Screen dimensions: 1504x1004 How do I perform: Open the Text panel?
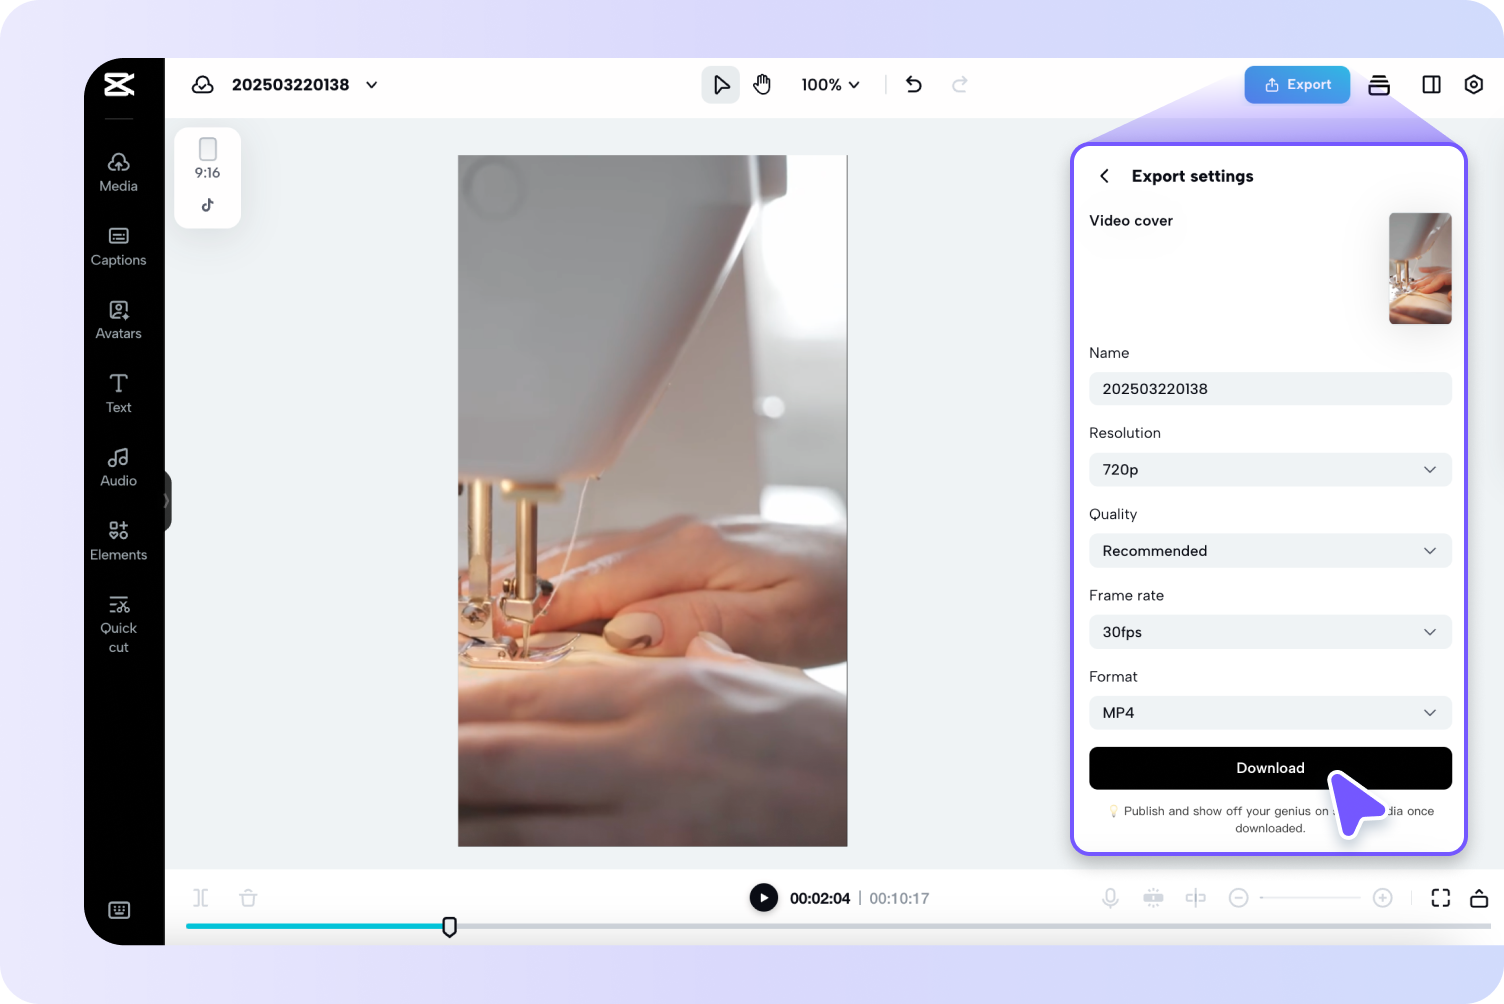coord(119,394)
